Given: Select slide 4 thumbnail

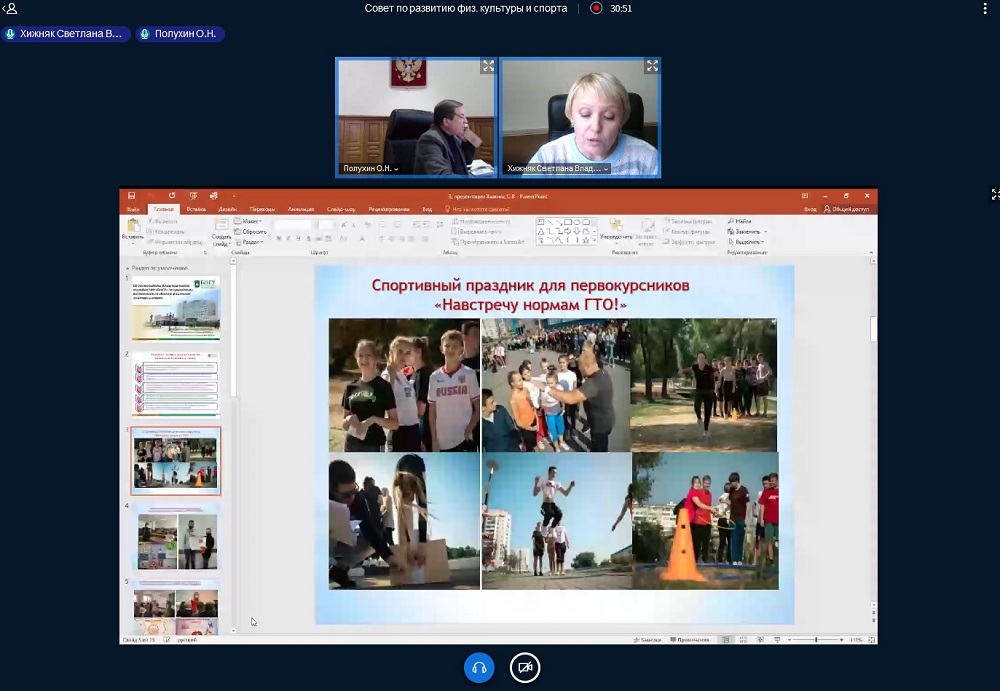Looking at the screenshot, I should [x=176, y=537].
